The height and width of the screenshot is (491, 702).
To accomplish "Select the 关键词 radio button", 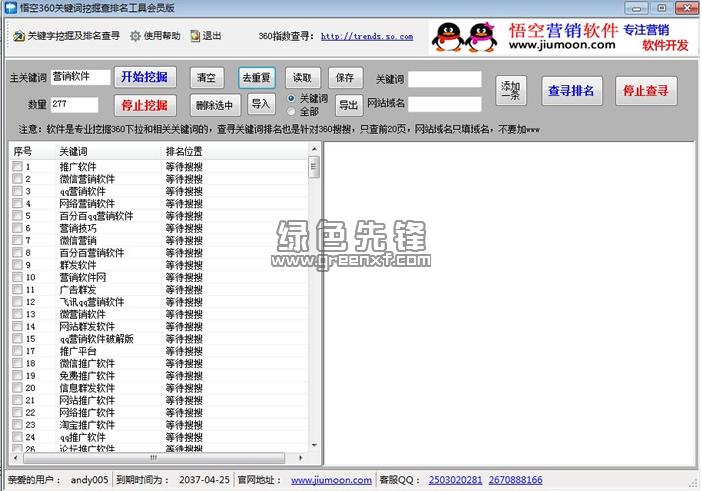I will pyautogui.click(x=291, y=98).
